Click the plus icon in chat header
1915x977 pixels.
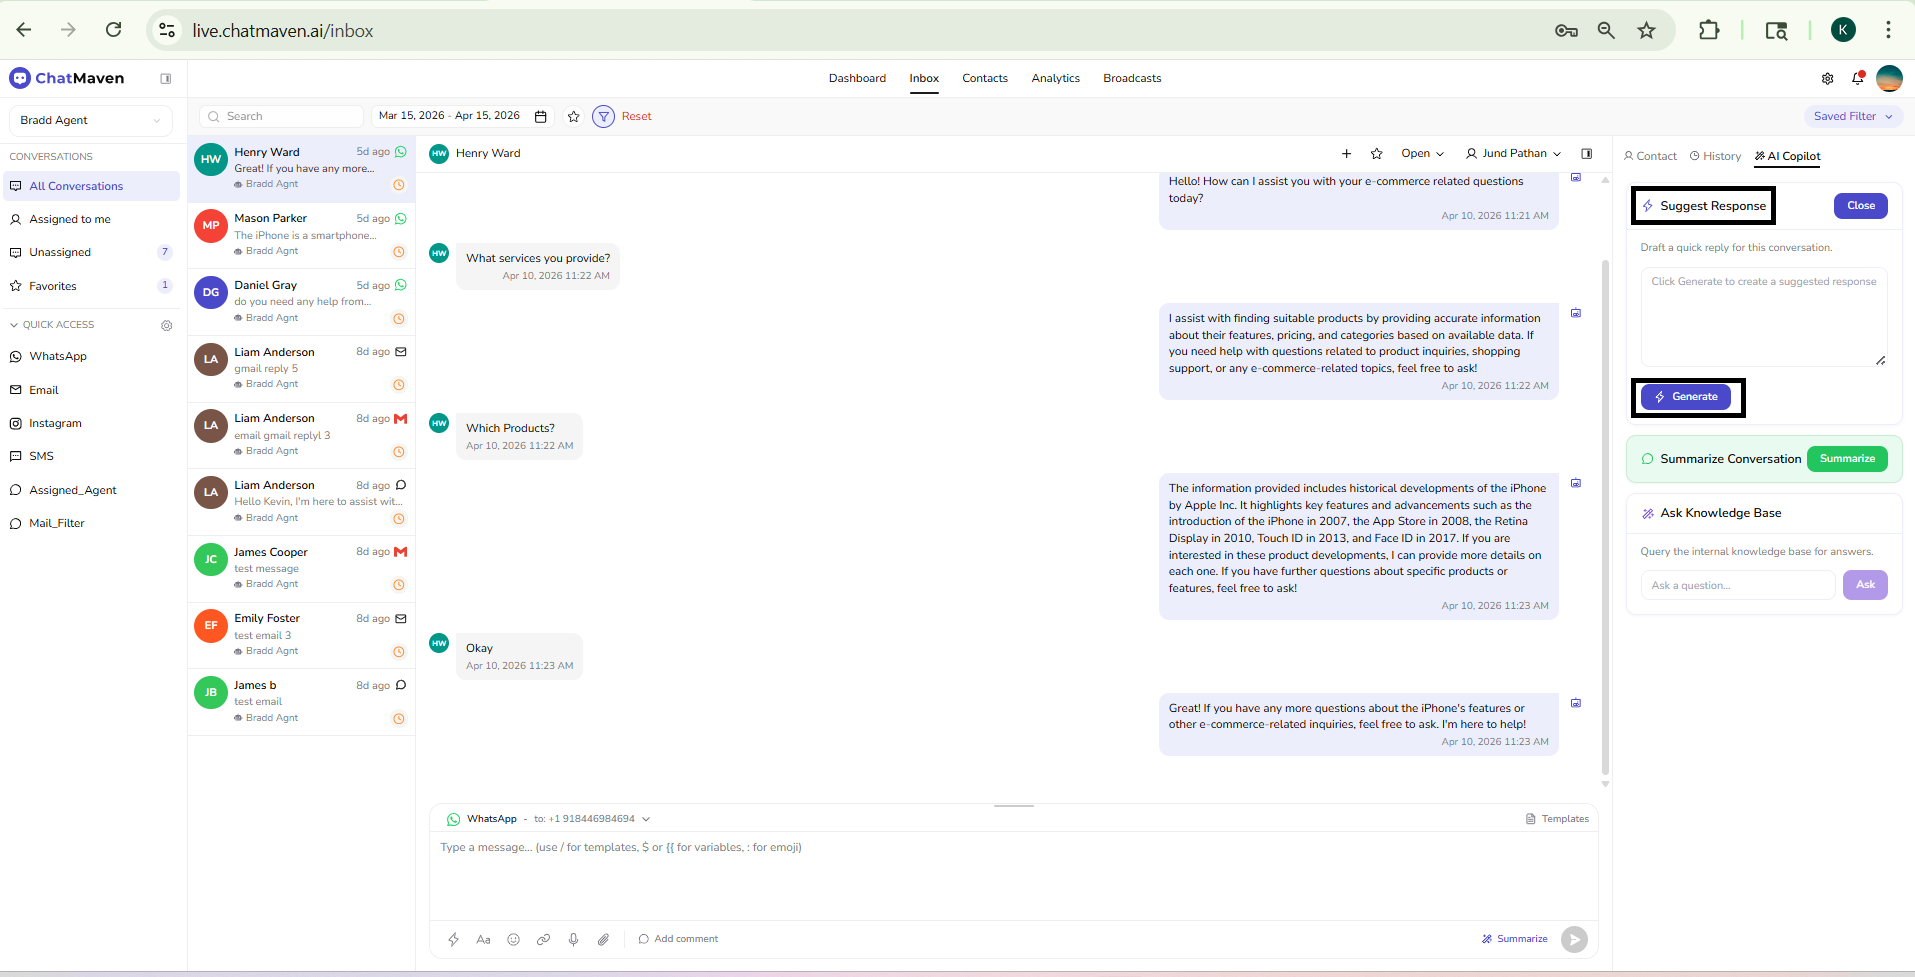(x=1346, y=153)
